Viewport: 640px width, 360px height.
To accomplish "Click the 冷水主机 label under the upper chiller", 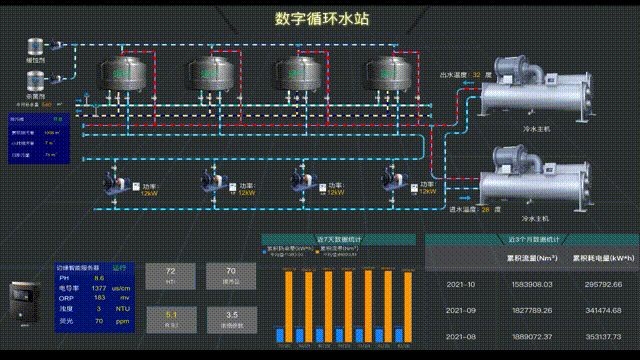I will (x=536, y=129).
